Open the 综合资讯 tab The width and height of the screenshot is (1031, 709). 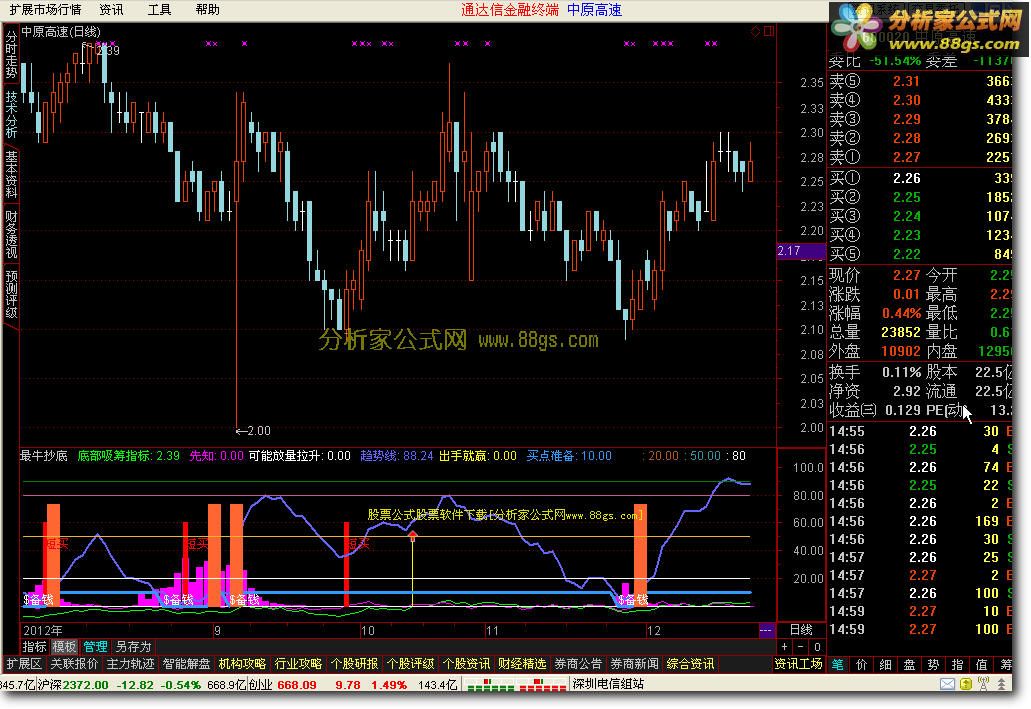coord(690,664)
